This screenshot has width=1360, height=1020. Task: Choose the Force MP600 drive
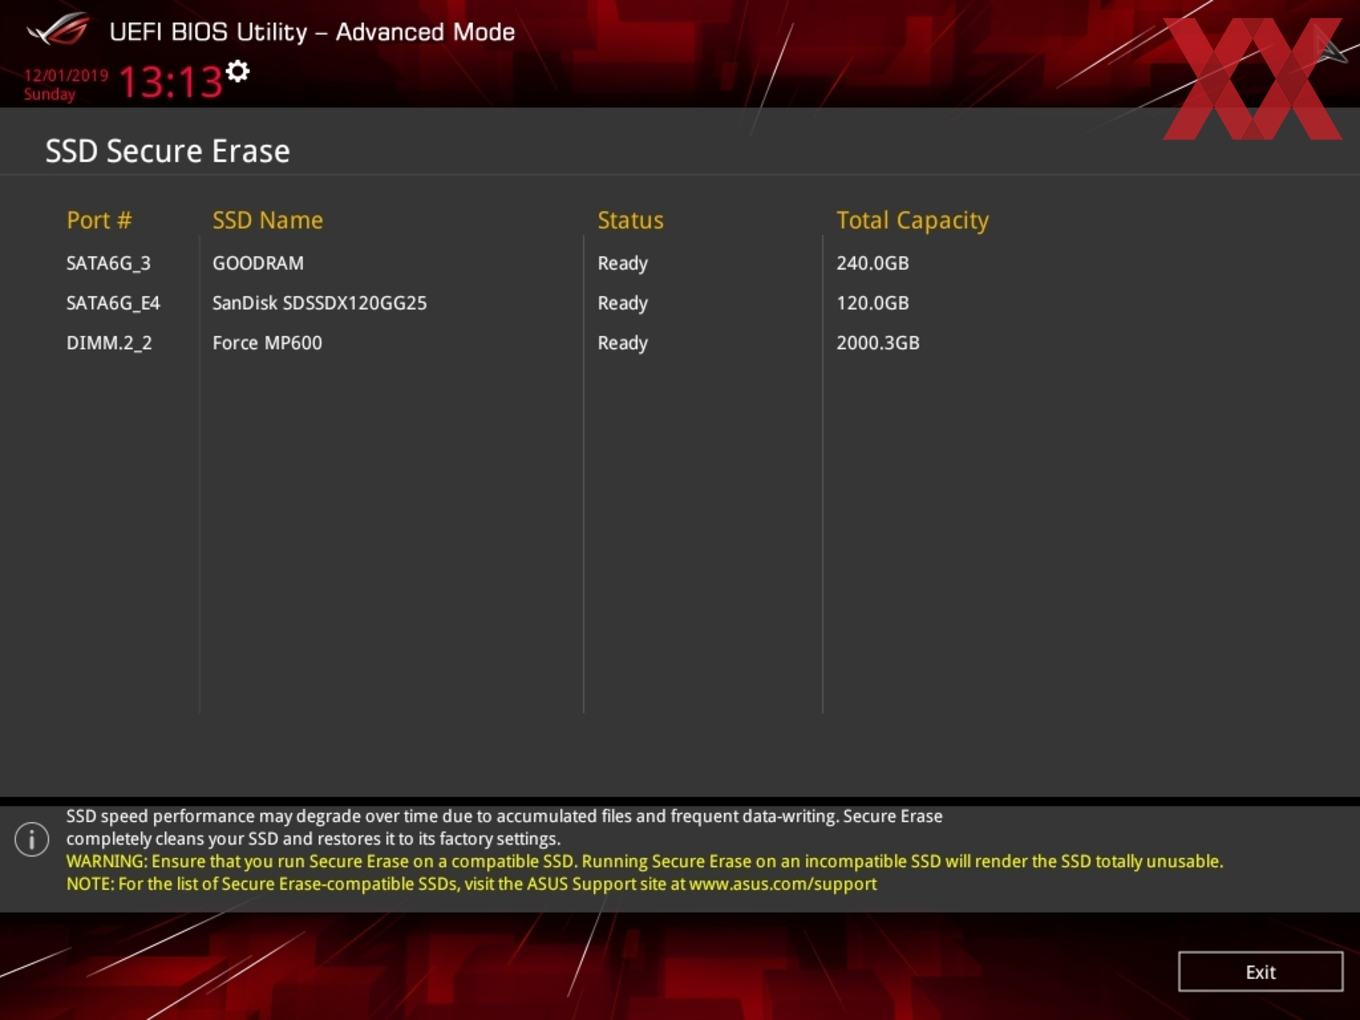coord(267,343)
